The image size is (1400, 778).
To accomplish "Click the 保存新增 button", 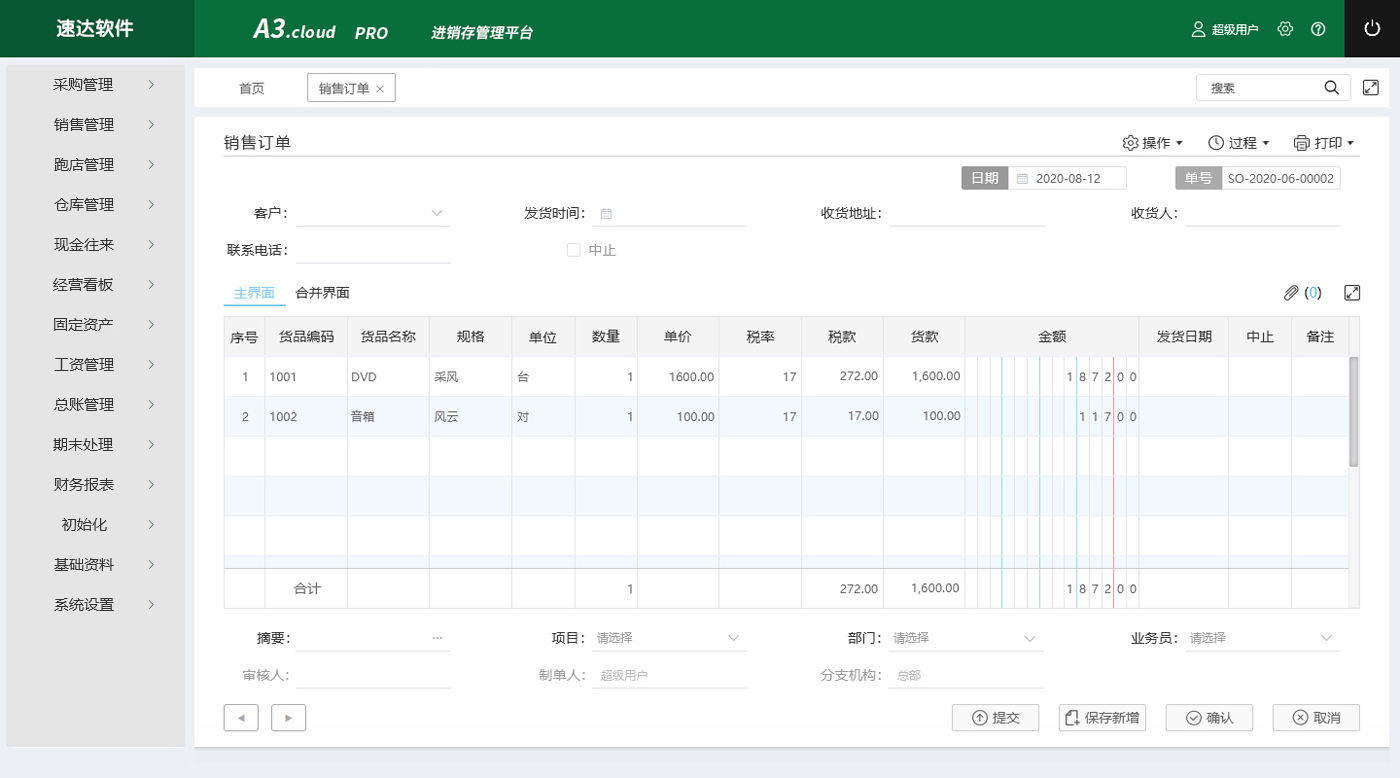I will click(x=1102, y=717).
